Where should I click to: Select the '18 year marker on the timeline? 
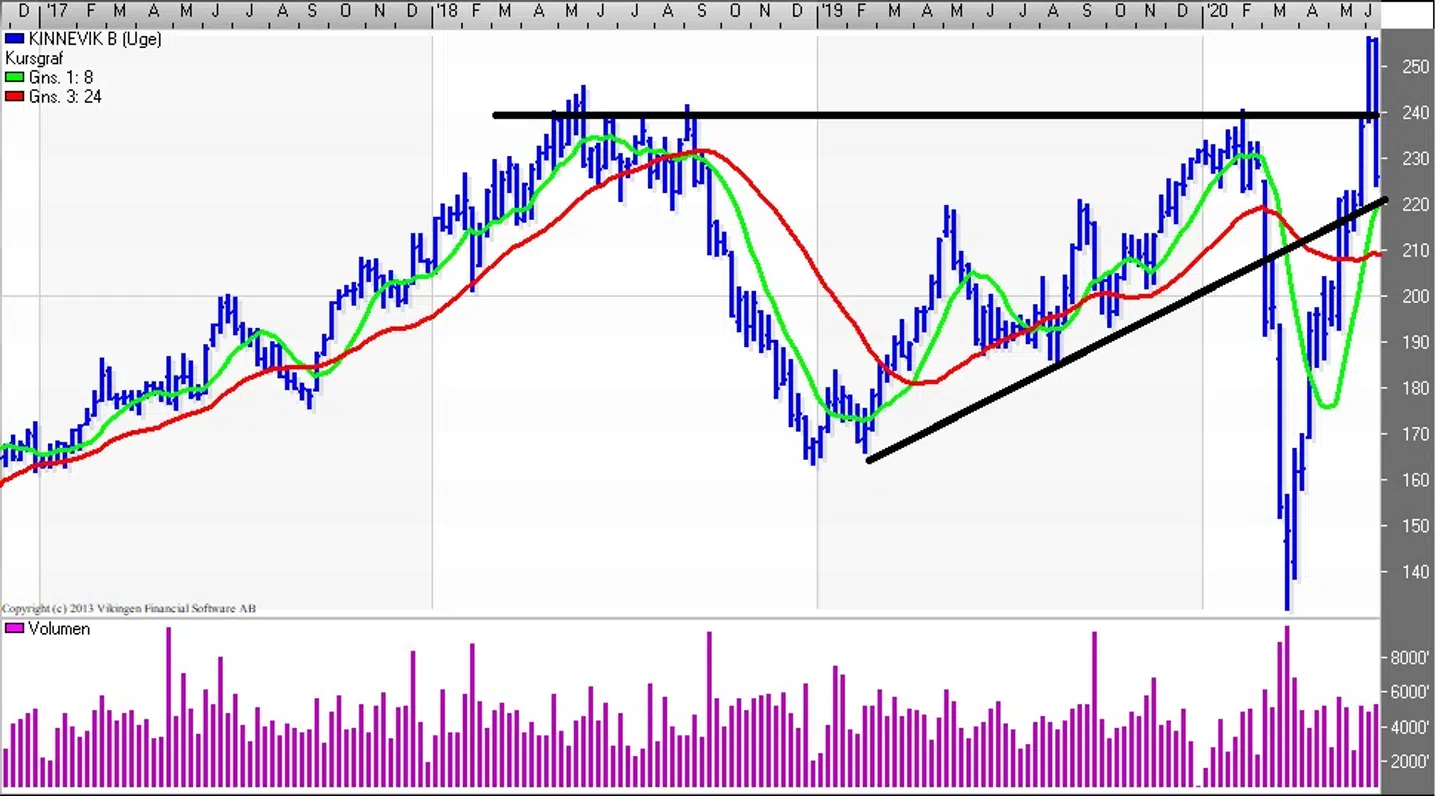pyautogui.click(x=446, y=11)
